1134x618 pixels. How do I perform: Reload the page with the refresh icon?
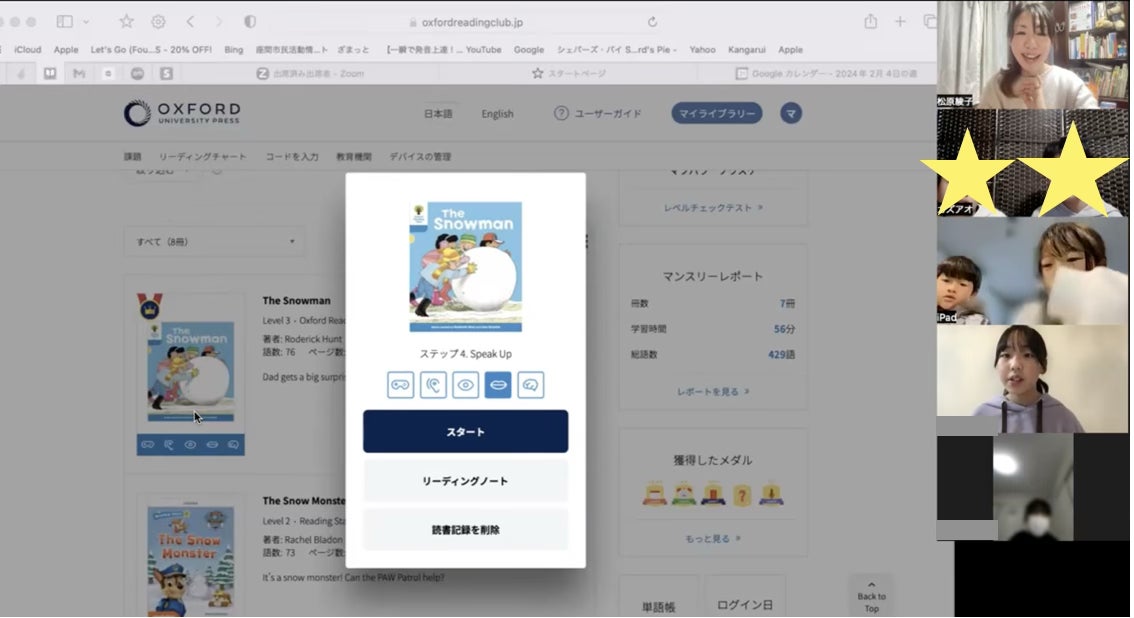click(x=652, y=22)
